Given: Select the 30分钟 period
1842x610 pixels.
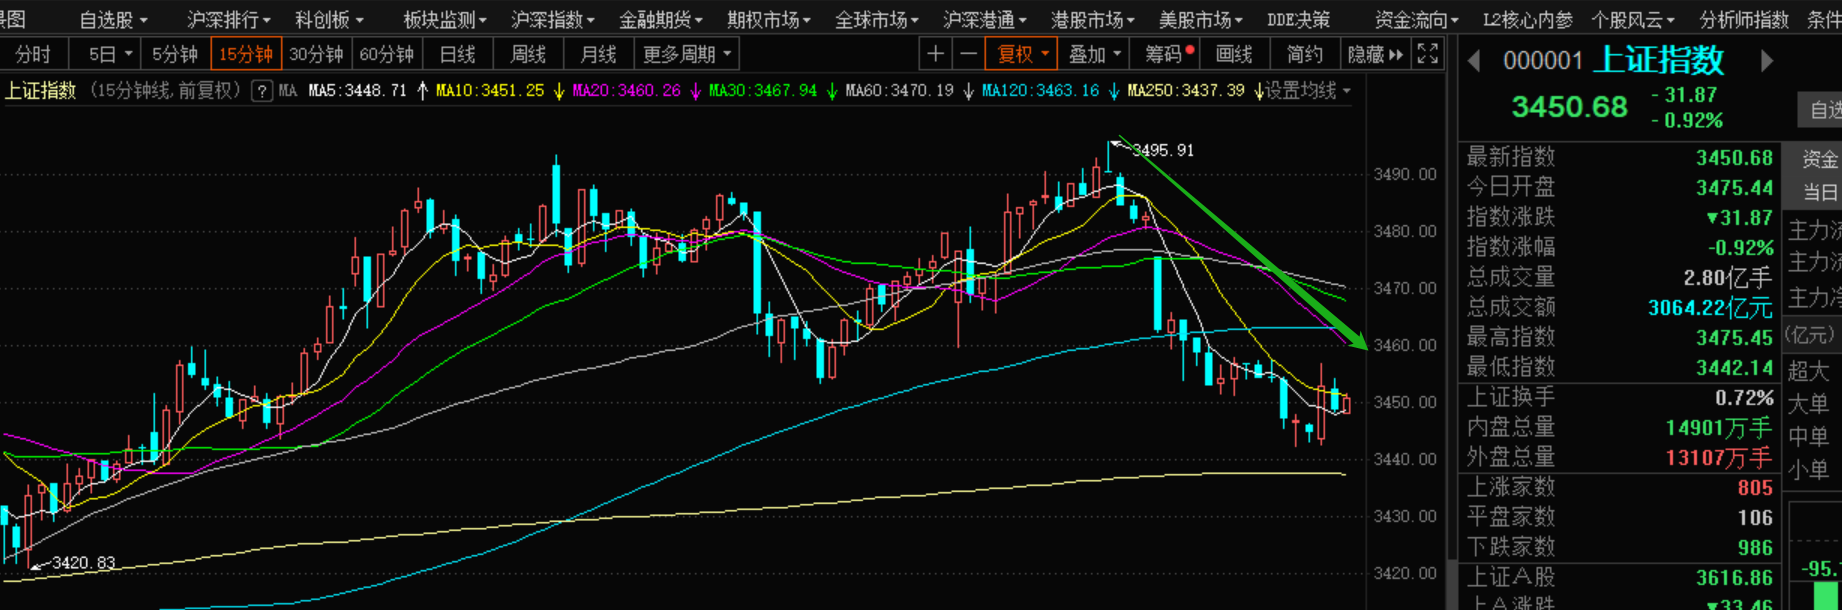Looking at the screenshot, I should point(316,54).
